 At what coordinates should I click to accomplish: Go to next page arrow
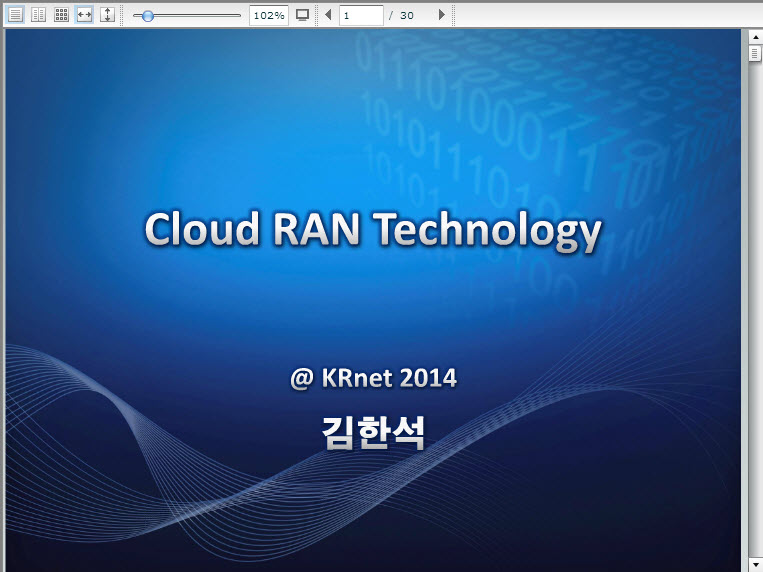click(441, 15)
